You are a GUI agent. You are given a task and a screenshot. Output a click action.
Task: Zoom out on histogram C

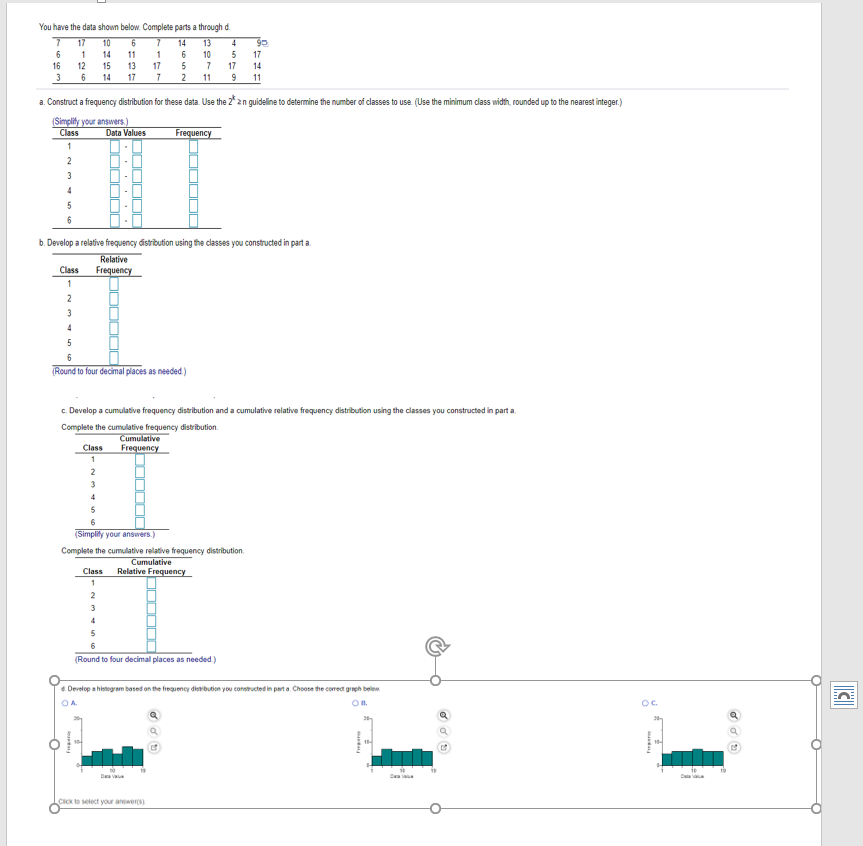click(735, 729)
